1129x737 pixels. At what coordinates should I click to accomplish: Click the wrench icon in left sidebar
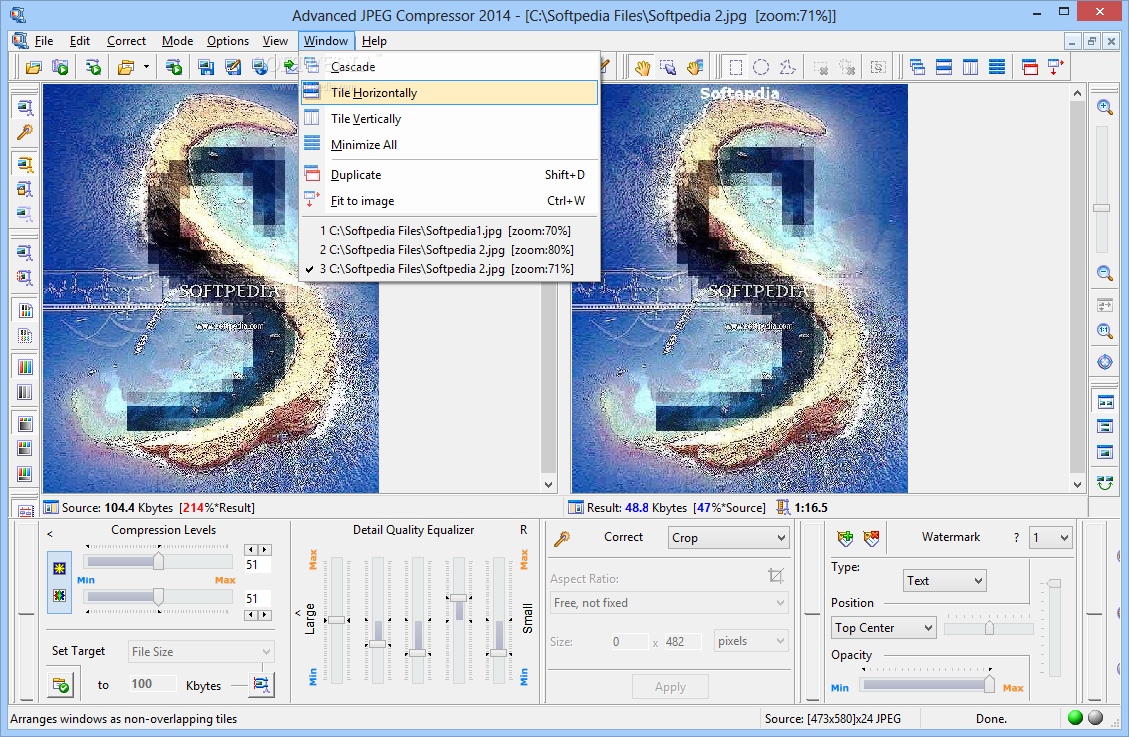(24, 132)
